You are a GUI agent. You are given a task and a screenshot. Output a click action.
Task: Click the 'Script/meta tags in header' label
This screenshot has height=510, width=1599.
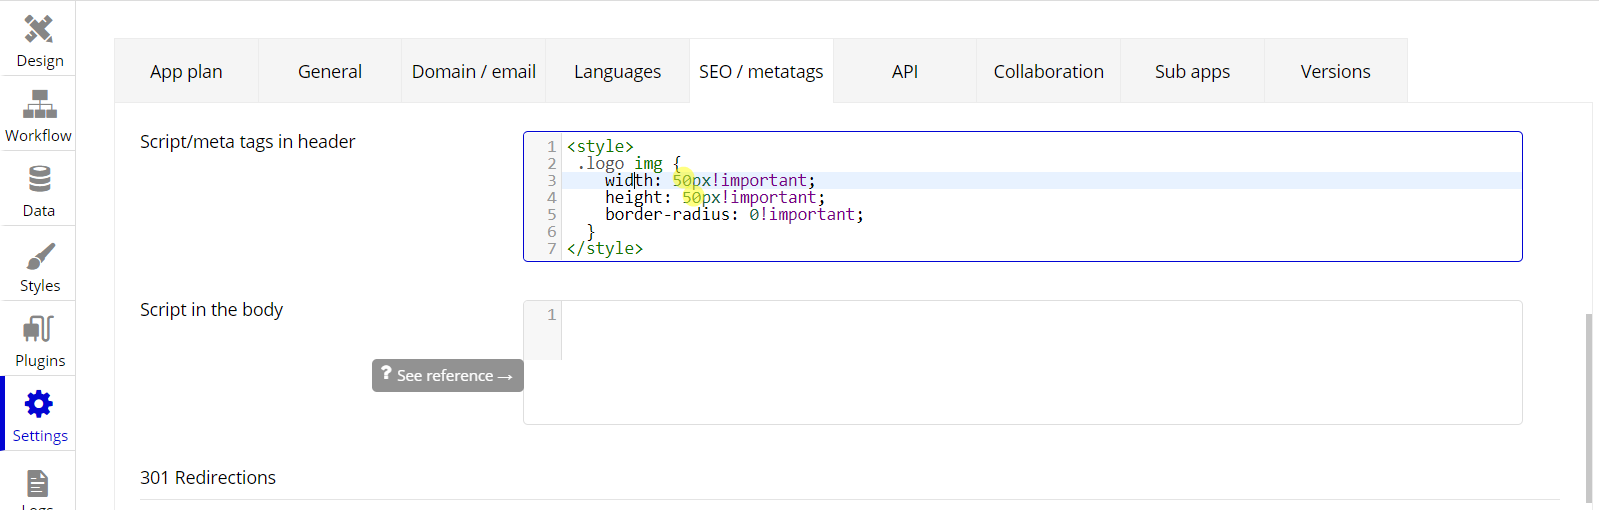click(247, 141)
